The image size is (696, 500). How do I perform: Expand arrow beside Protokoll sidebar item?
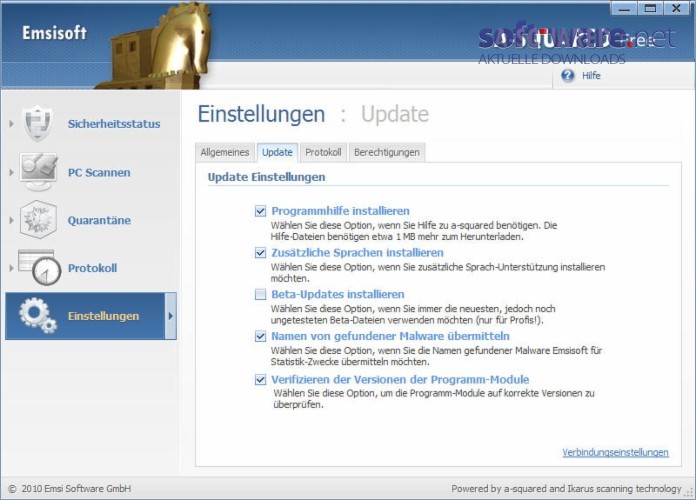(11, 268)
